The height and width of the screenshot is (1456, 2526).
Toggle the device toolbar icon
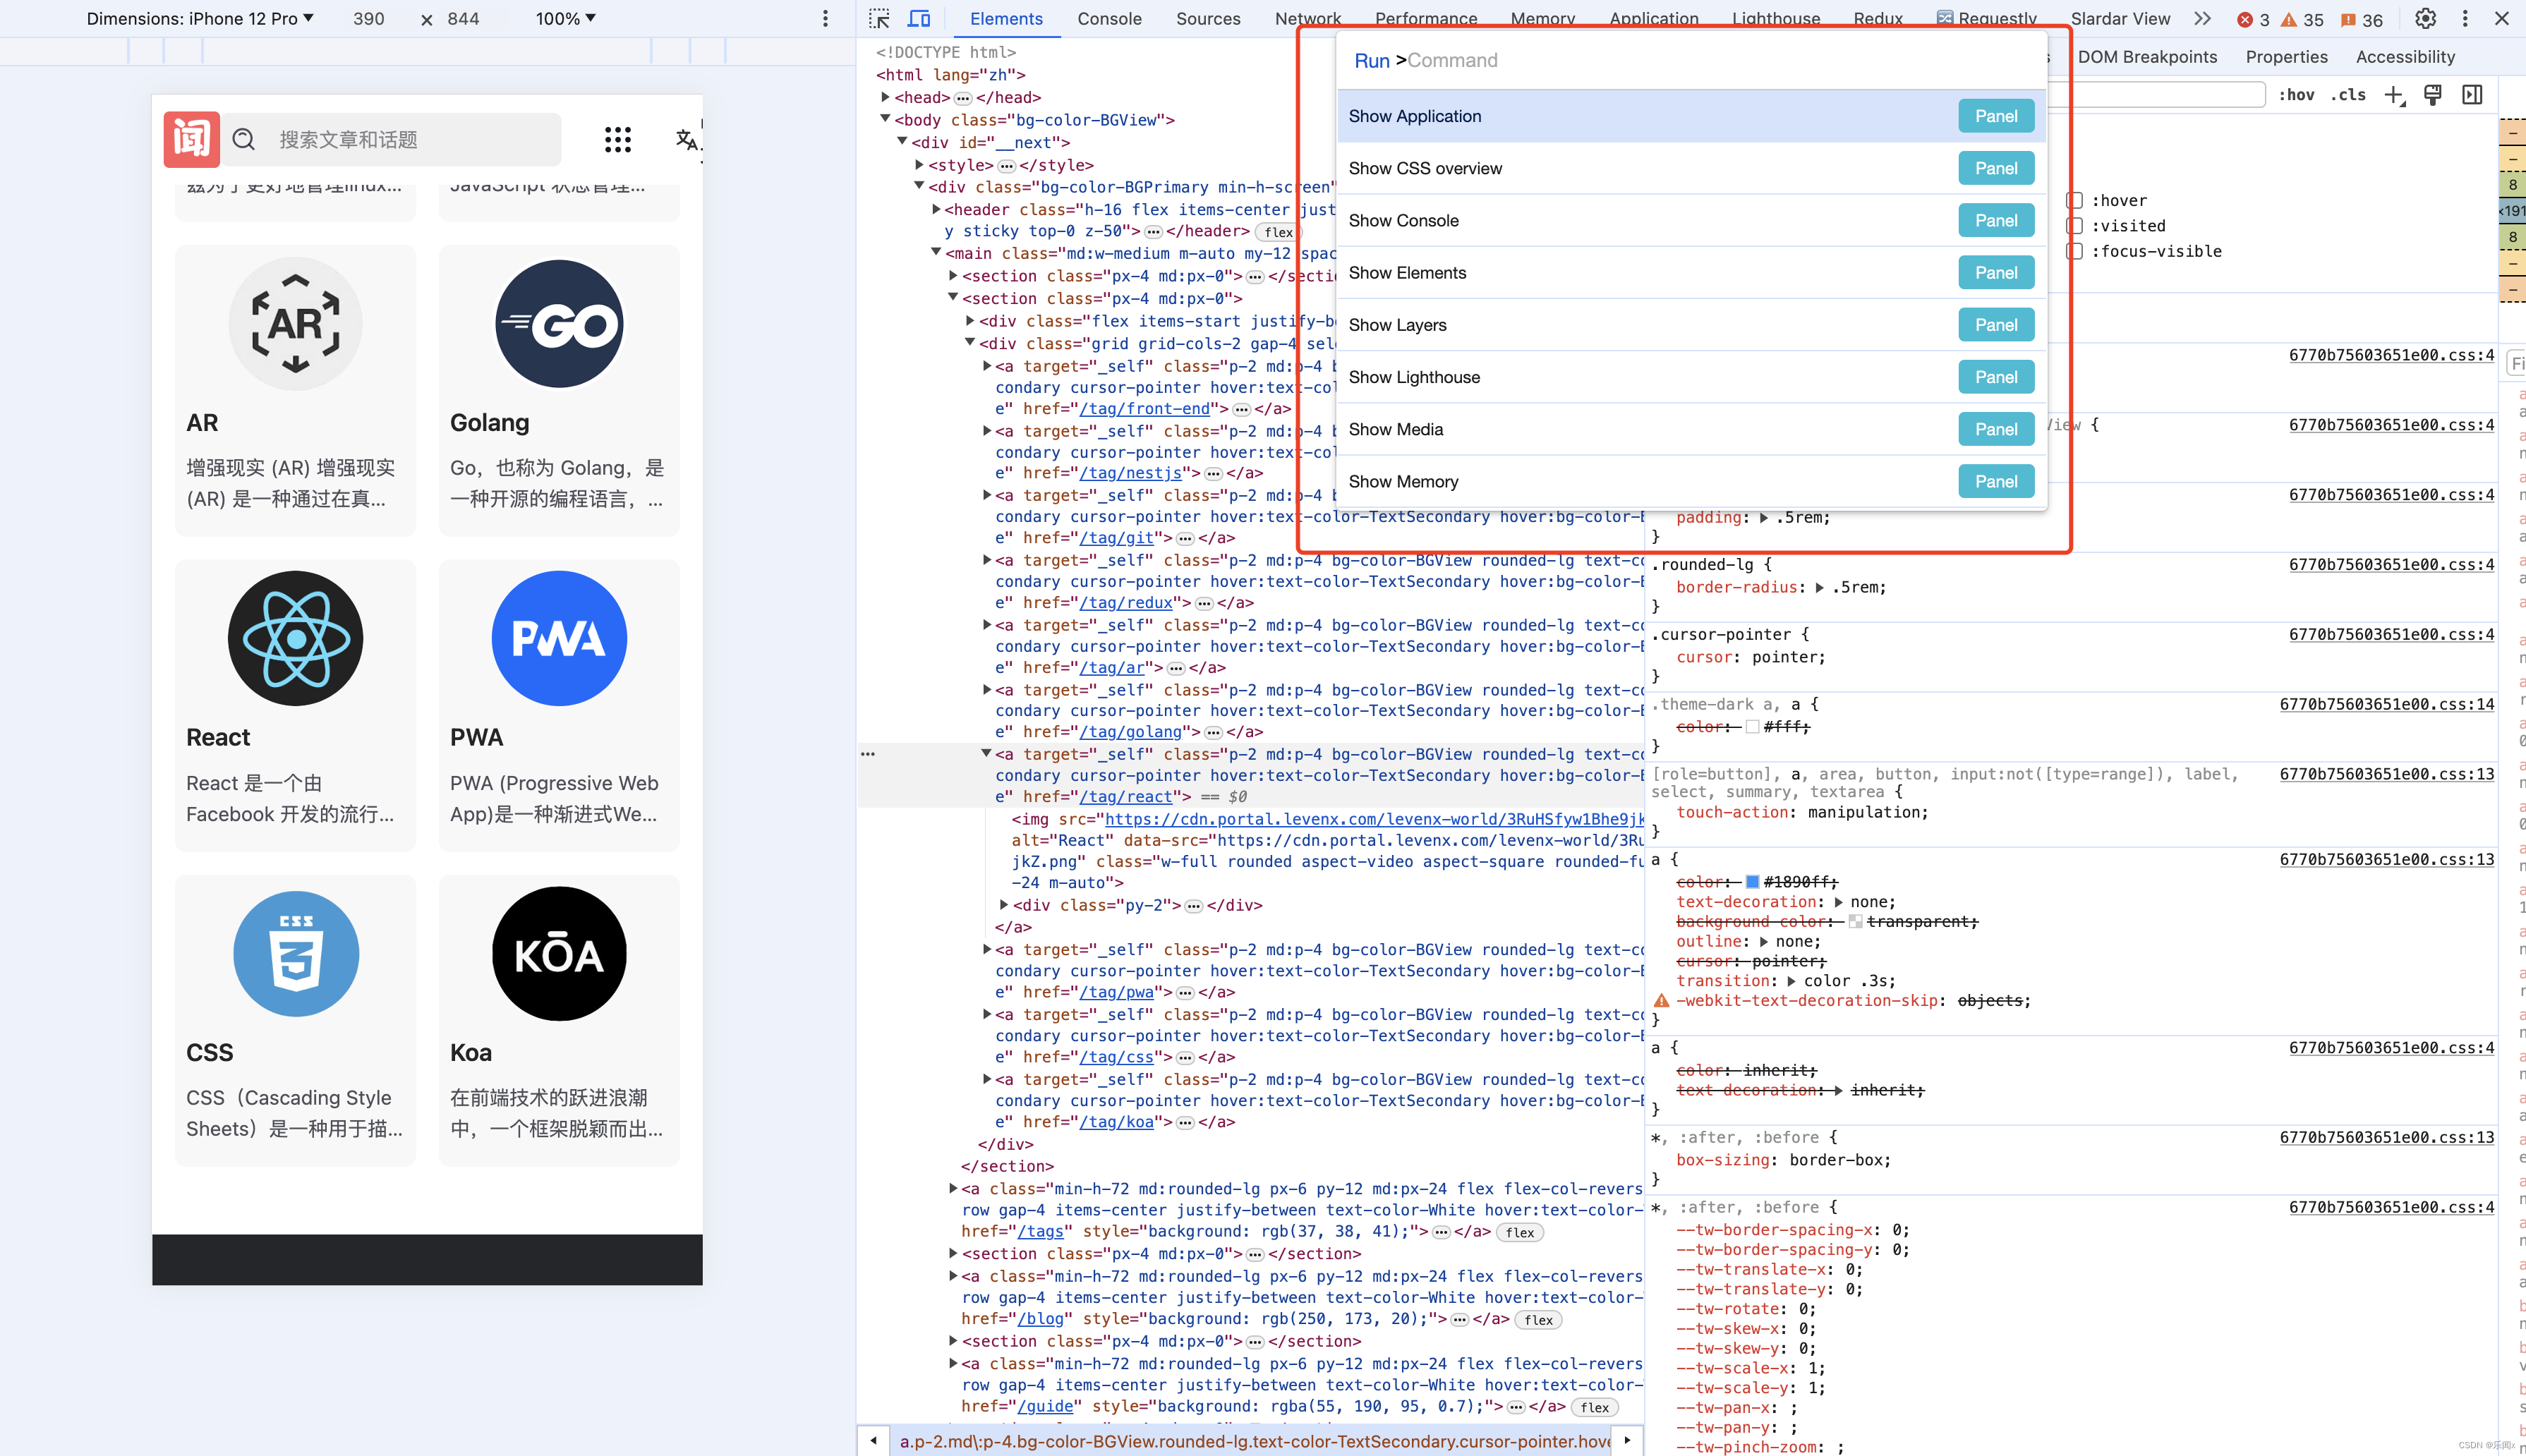point(919,19)
